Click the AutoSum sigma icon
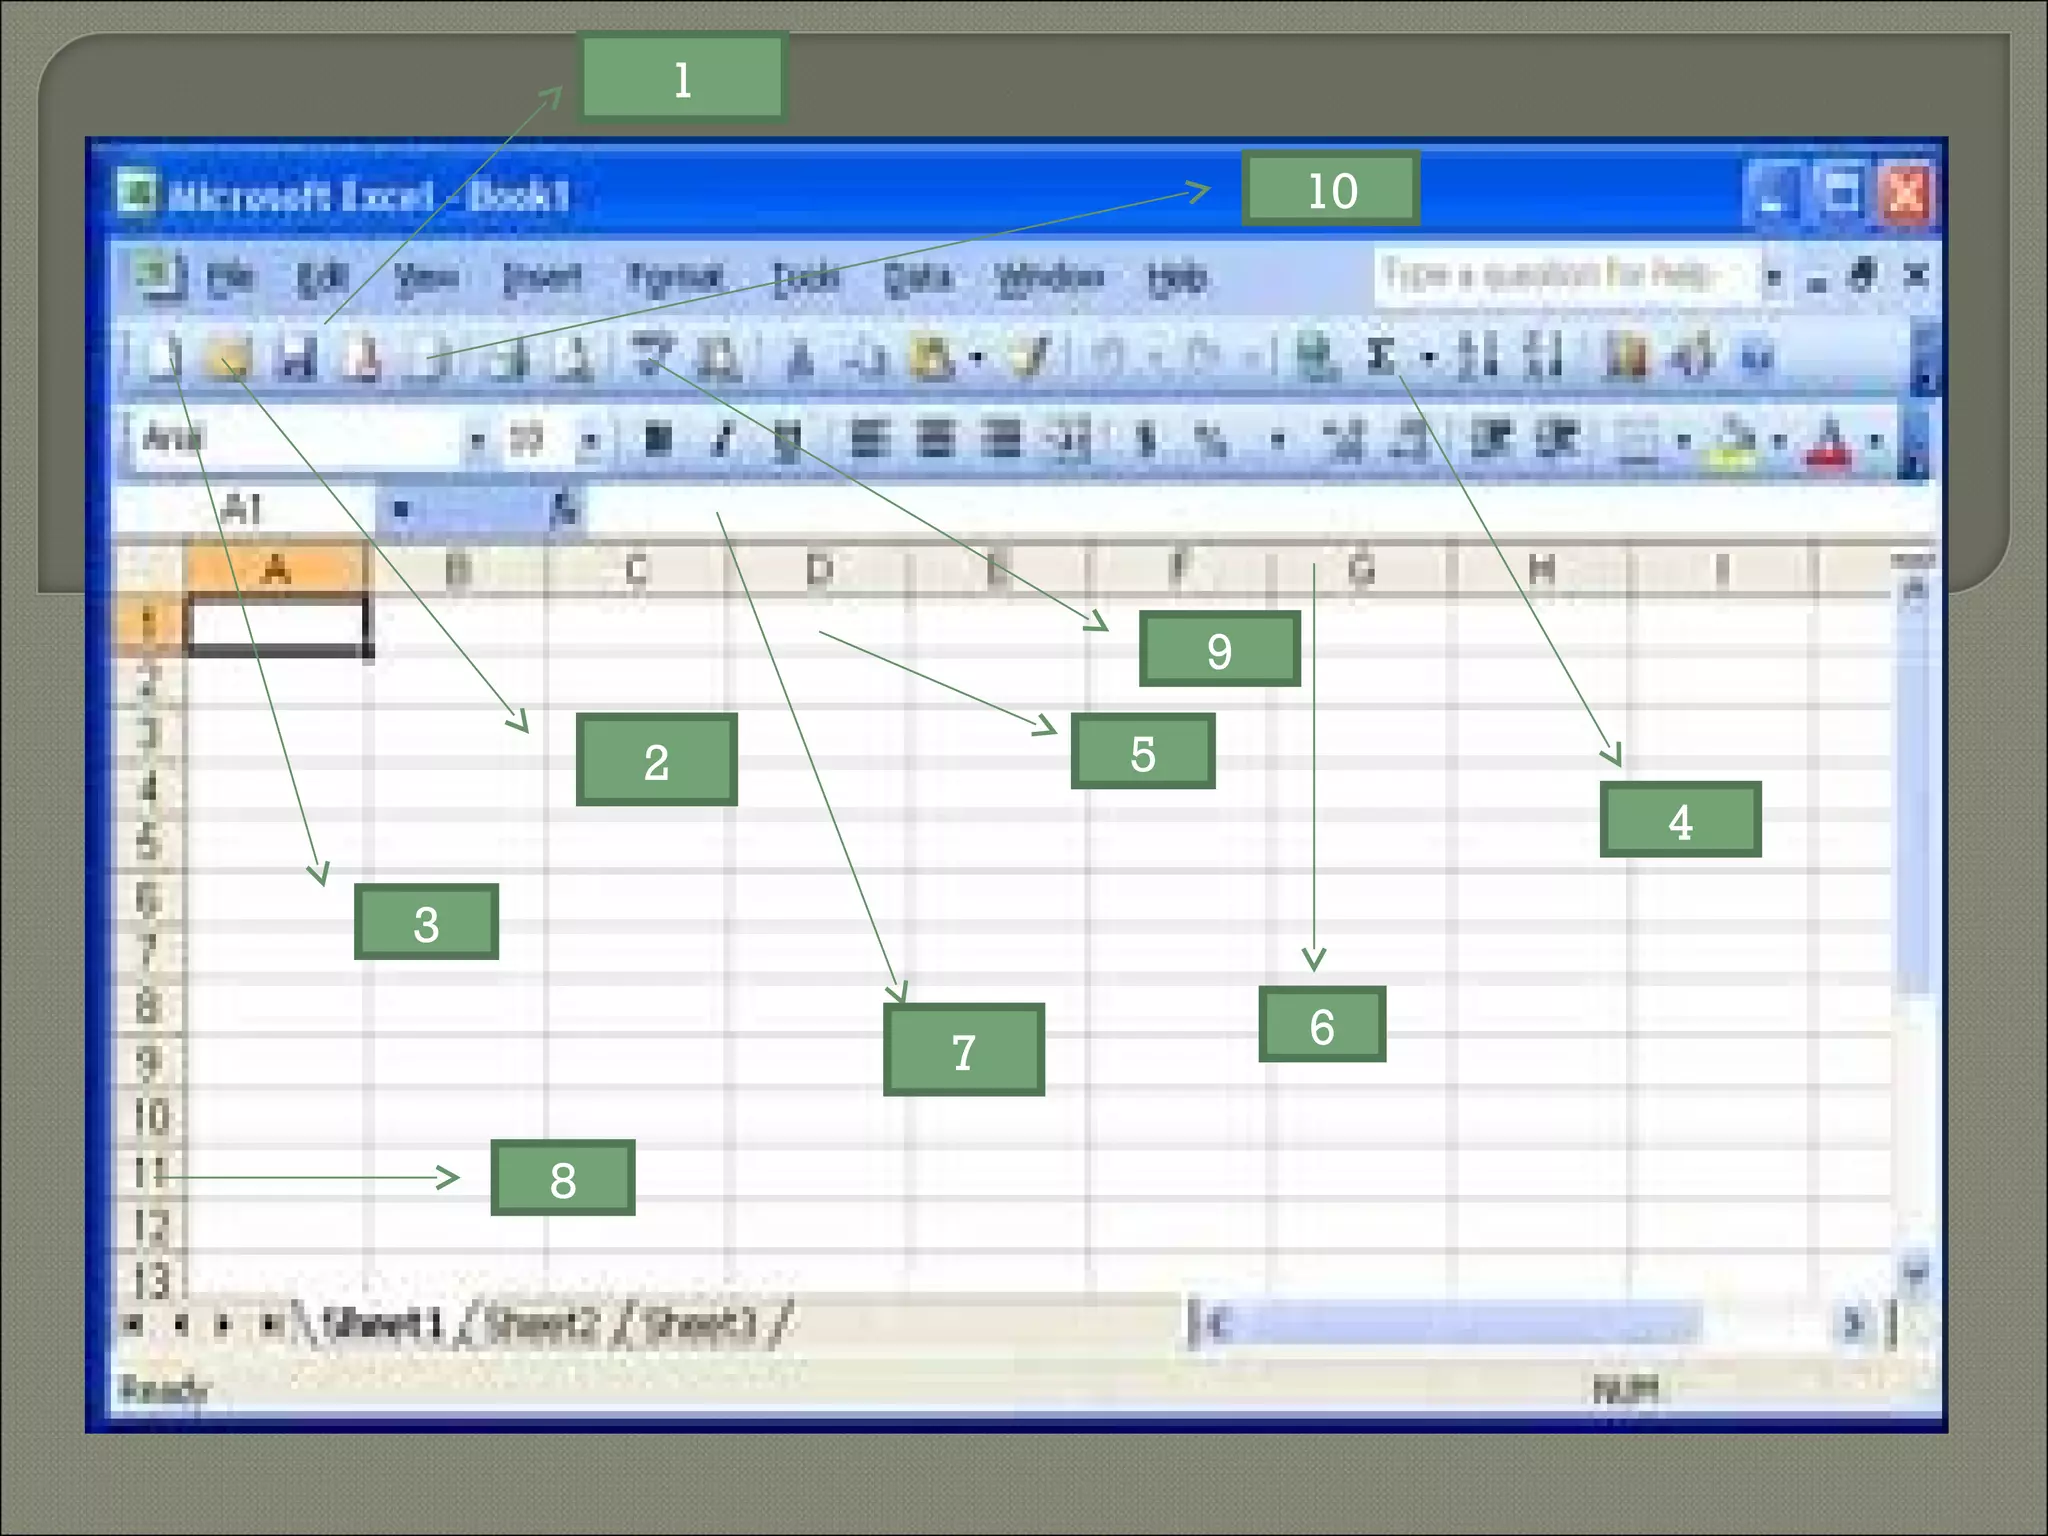2048x1536 pixels. coord(1381,355)
